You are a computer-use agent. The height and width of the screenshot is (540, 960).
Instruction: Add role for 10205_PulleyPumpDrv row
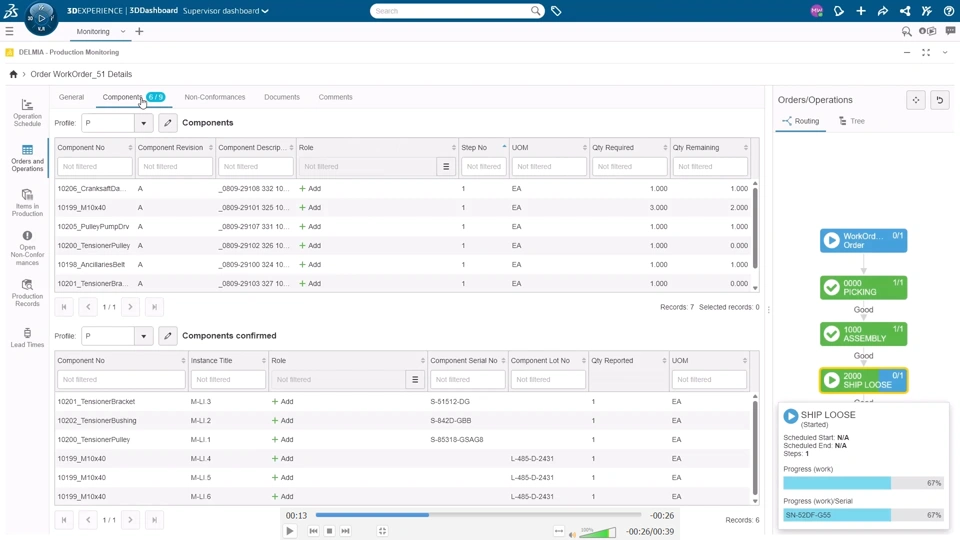[310, 227]
